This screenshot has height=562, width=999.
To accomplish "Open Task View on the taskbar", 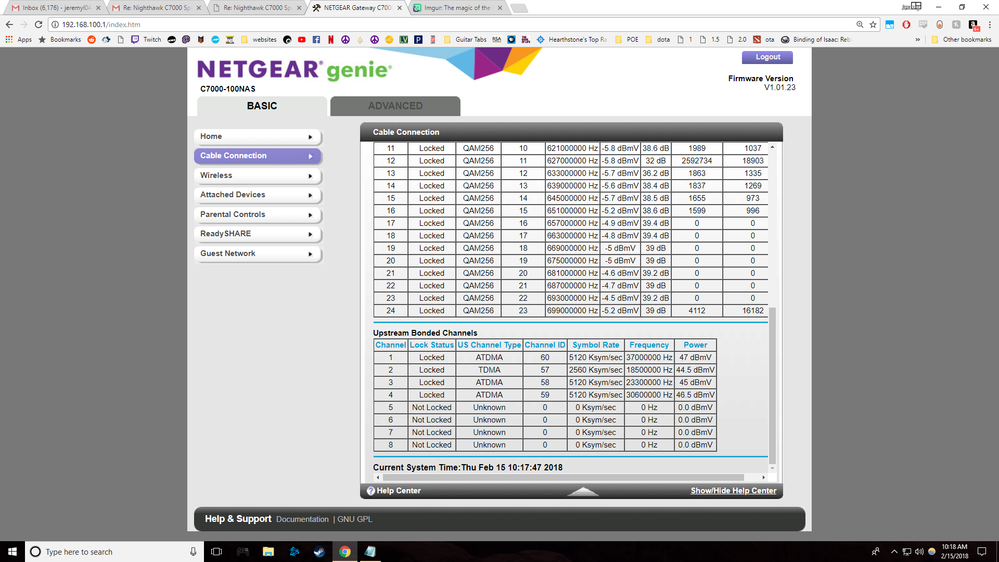I will (216, 551).
